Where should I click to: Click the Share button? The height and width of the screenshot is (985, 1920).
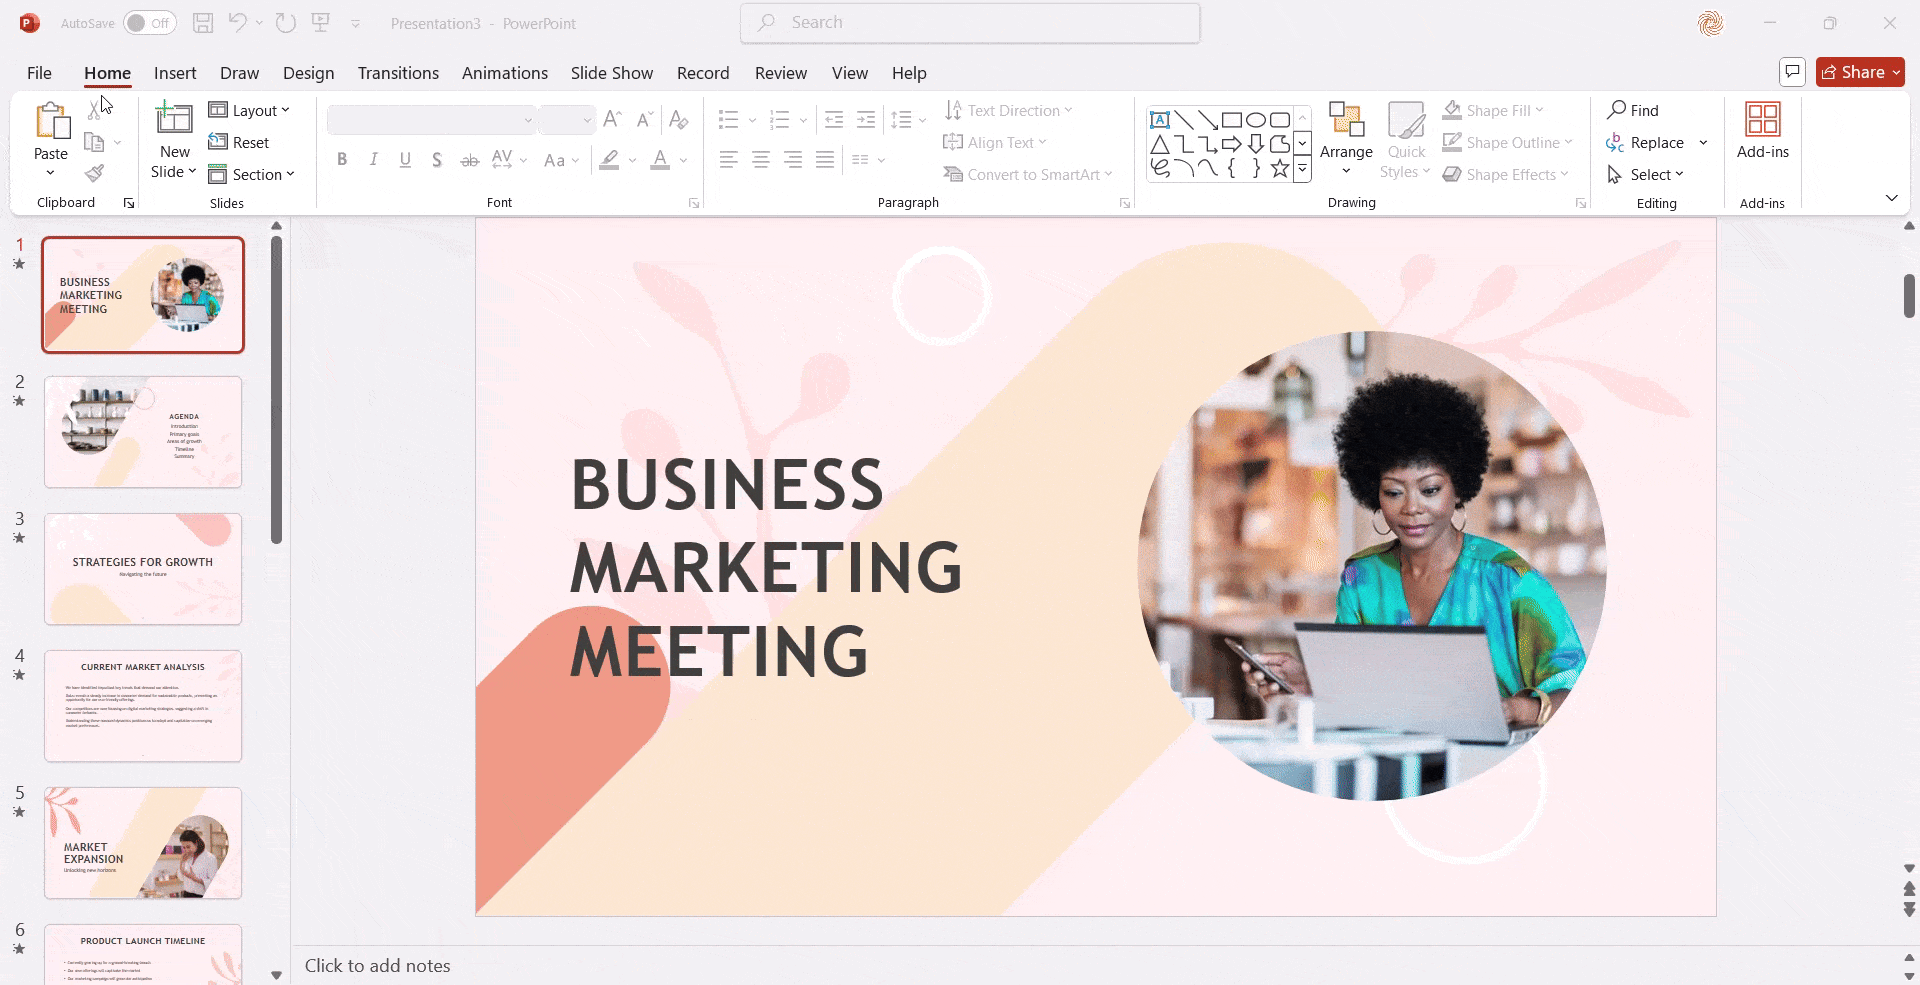pyautogui.click(x=1858, y=71)
